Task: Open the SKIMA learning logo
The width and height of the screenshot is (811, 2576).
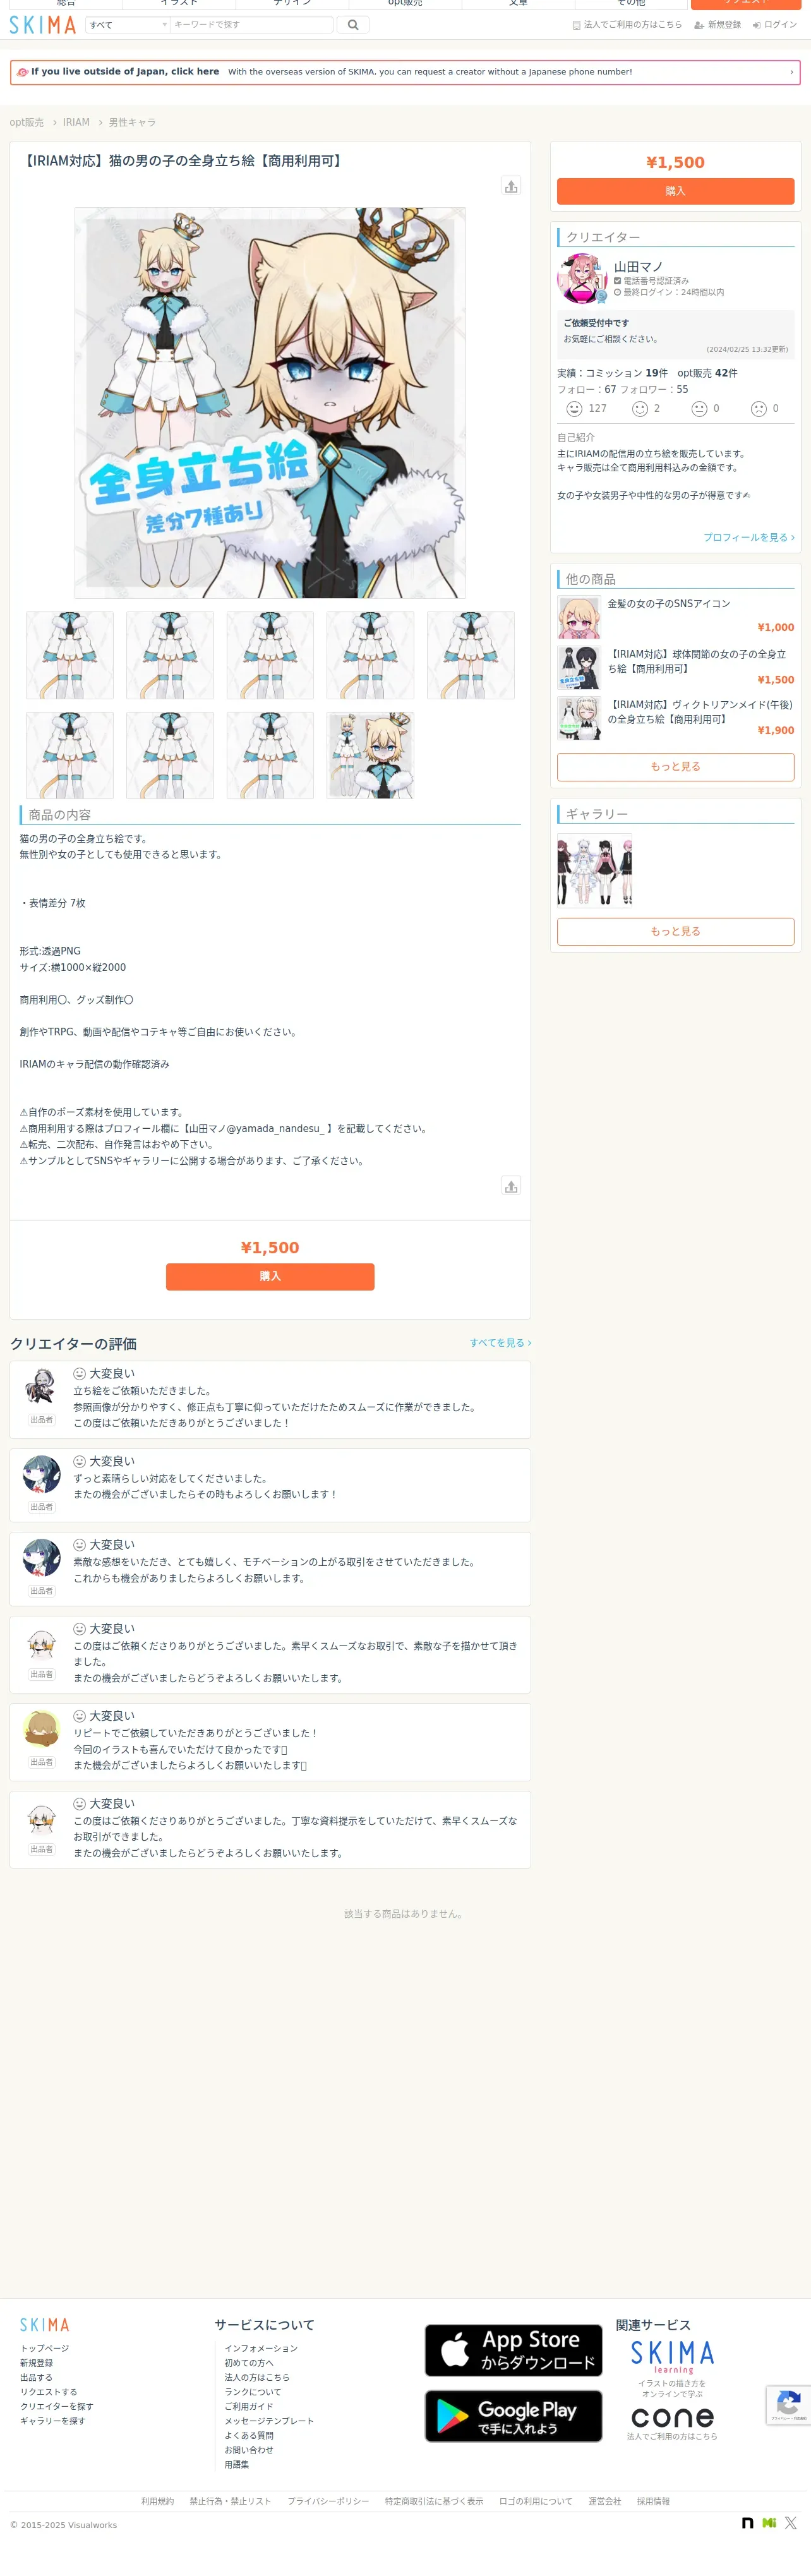Action: pos(673,2357)
